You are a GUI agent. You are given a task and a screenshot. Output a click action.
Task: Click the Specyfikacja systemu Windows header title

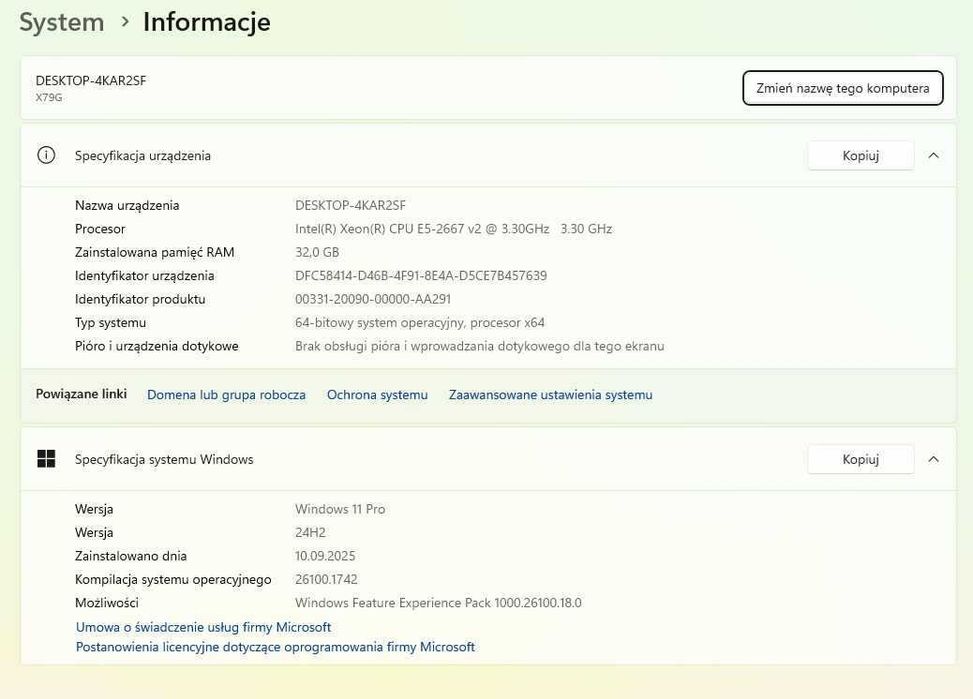(164, 459)
